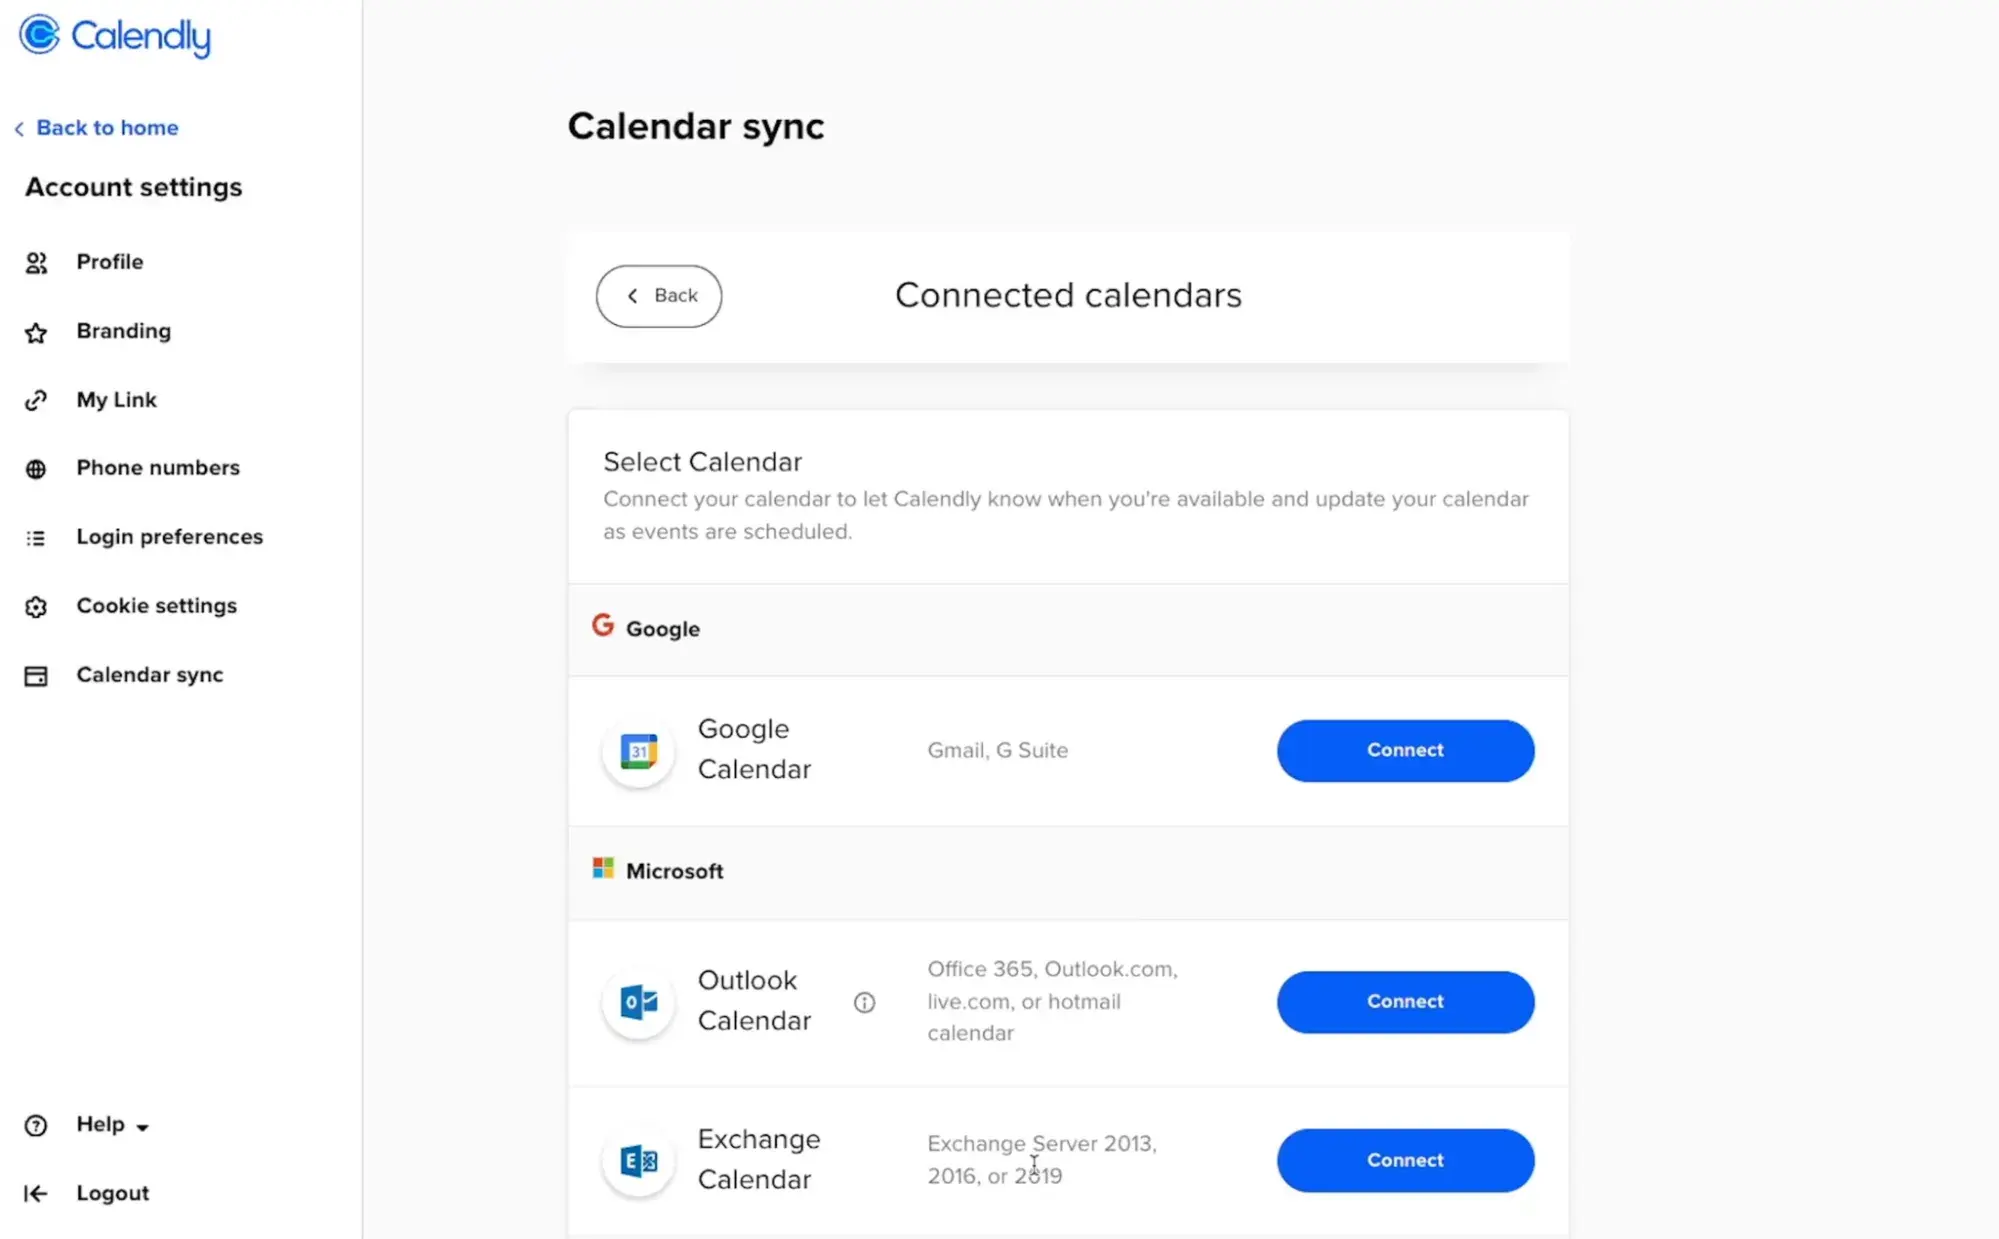
Task: Select the Branding settings icon
Action: point(37,330)
